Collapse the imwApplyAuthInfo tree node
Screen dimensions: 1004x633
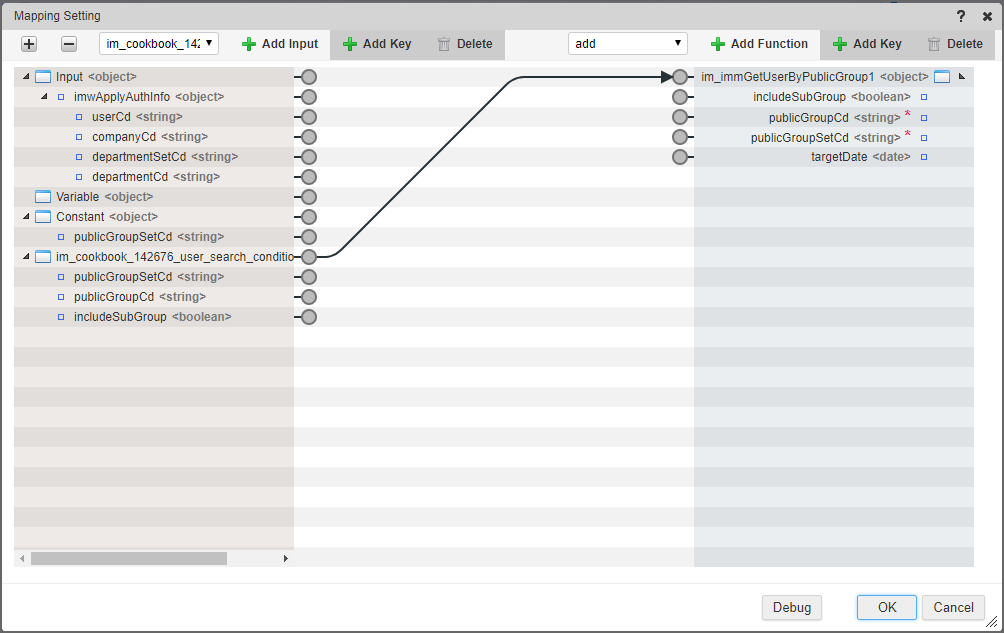(44, 97)
